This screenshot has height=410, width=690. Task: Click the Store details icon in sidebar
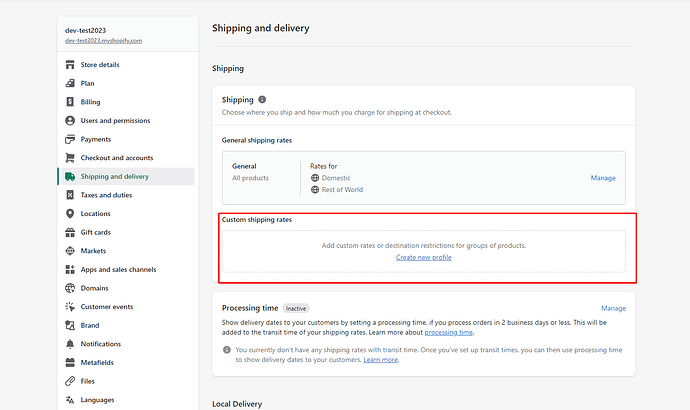pos(70,65)
